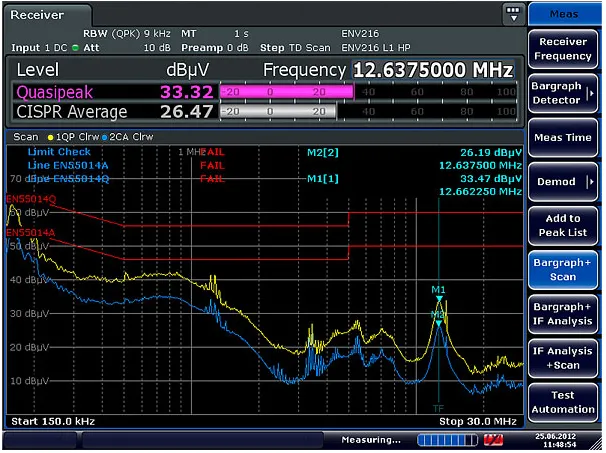Viewport: 606px width, 453px height.
Task: Toggle Bargraph+ IF Analysis mode
Action: pos(563,314)
